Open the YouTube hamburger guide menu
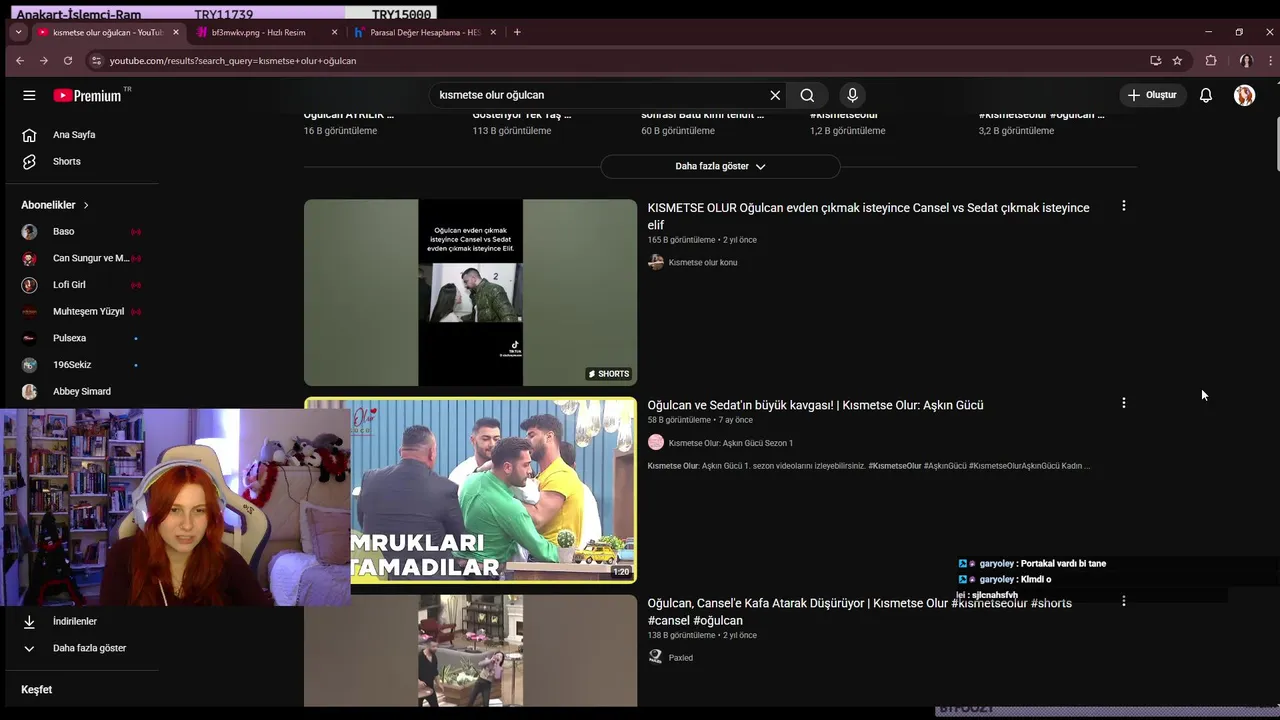 pyautogui.click(x=29, y=95)
